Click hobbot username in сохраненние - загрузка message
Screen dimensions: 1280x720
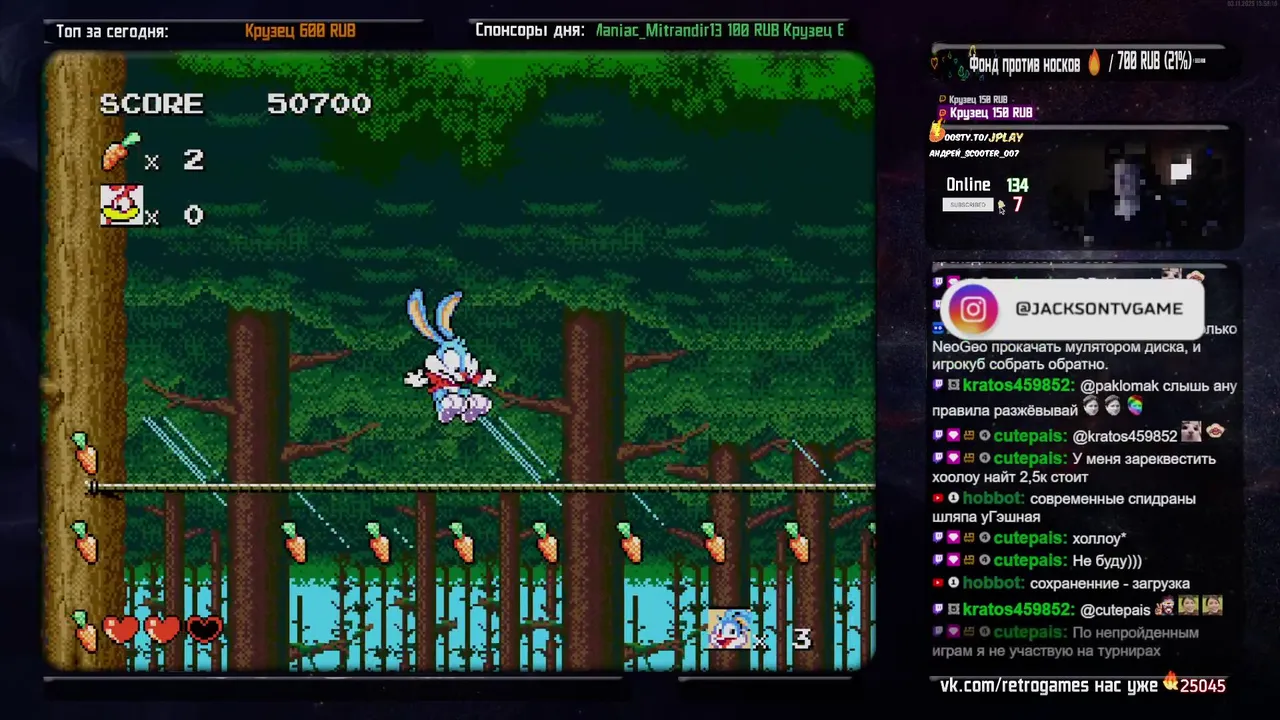(x=993, y=583)
